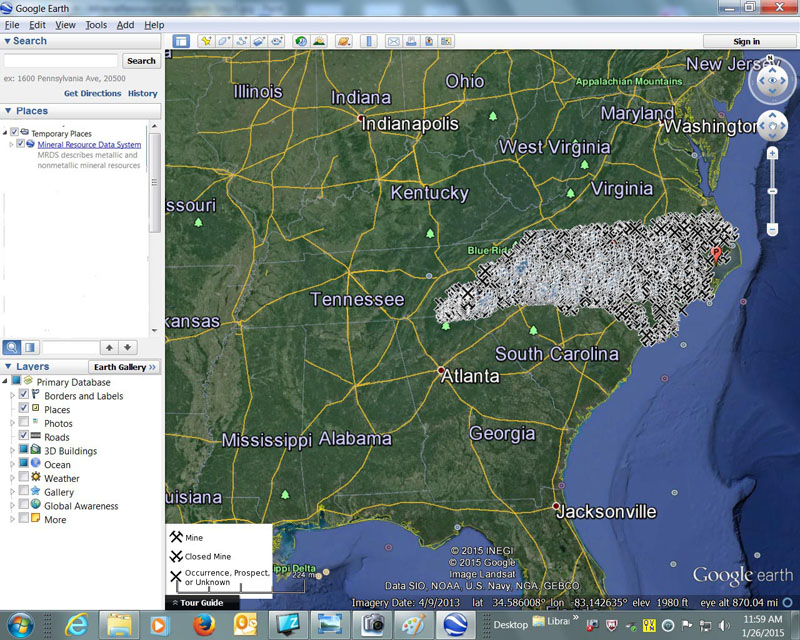Open the Add menu
The width and height of the screenshot is (800, 640).
tap(125, 25)
